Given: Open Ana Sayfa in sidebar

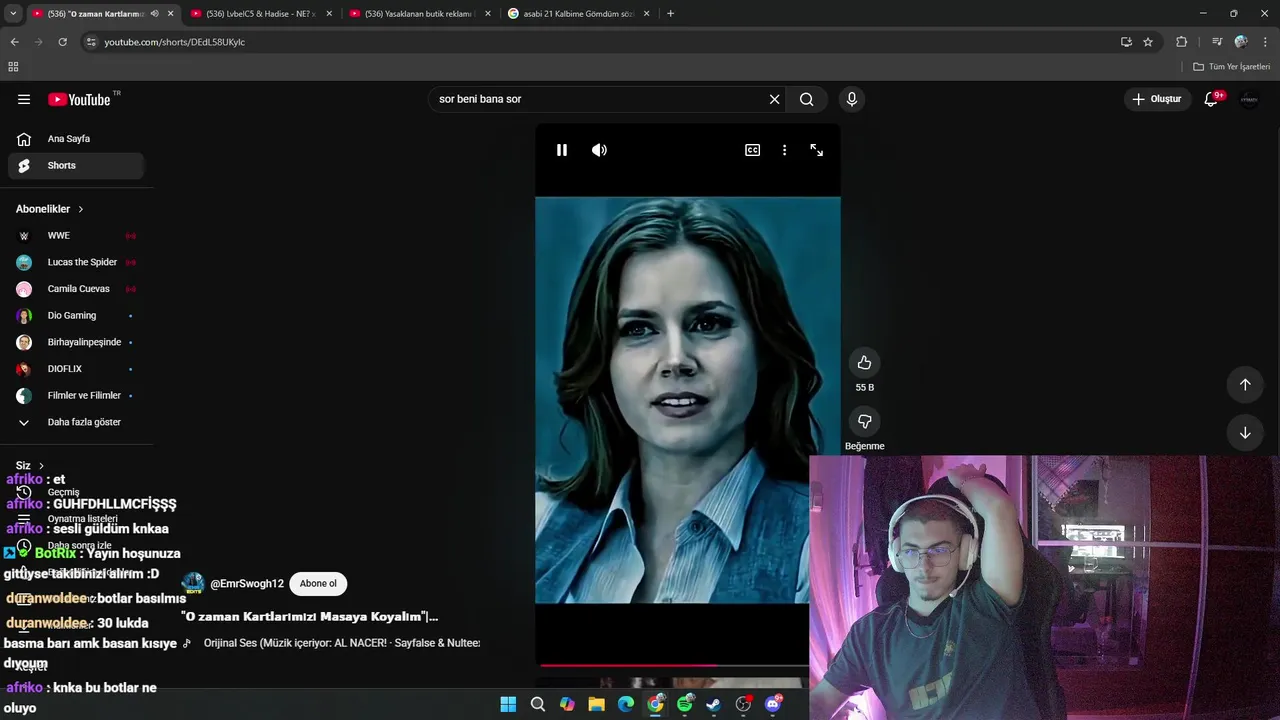Looking at the screenshot, I should click(x=75, y=139).
